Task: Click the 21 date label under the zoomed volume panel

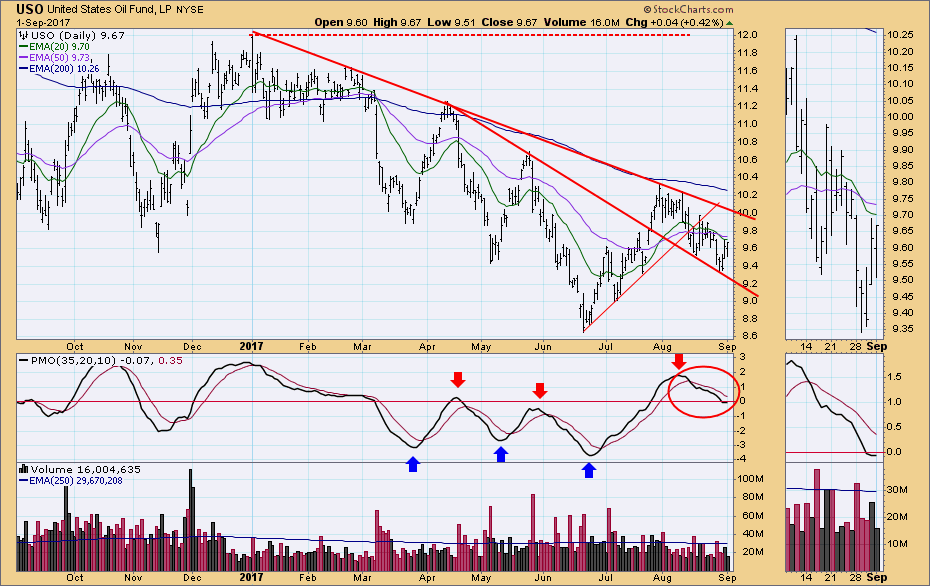Action: pyautogui.click(x=830, y=577)
